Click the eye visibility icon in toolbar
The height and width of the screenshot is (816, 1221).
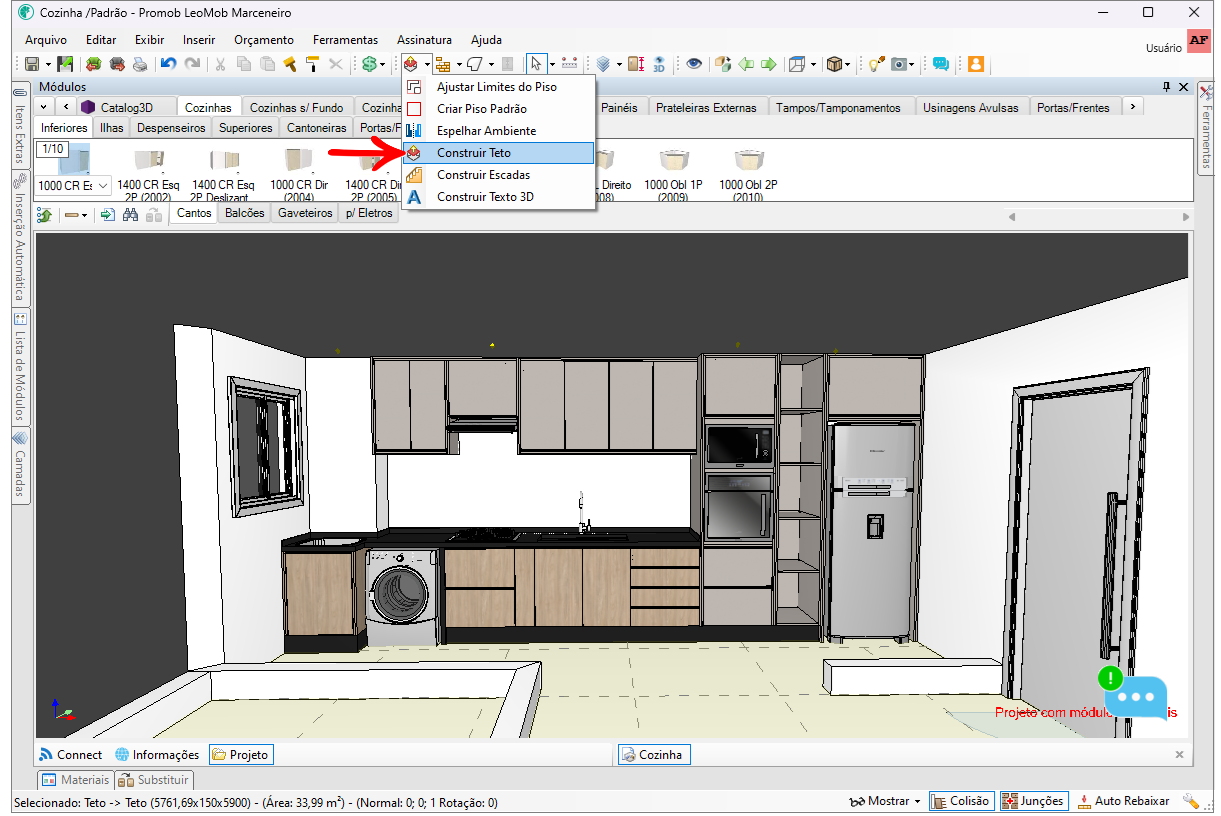(694, 64)
